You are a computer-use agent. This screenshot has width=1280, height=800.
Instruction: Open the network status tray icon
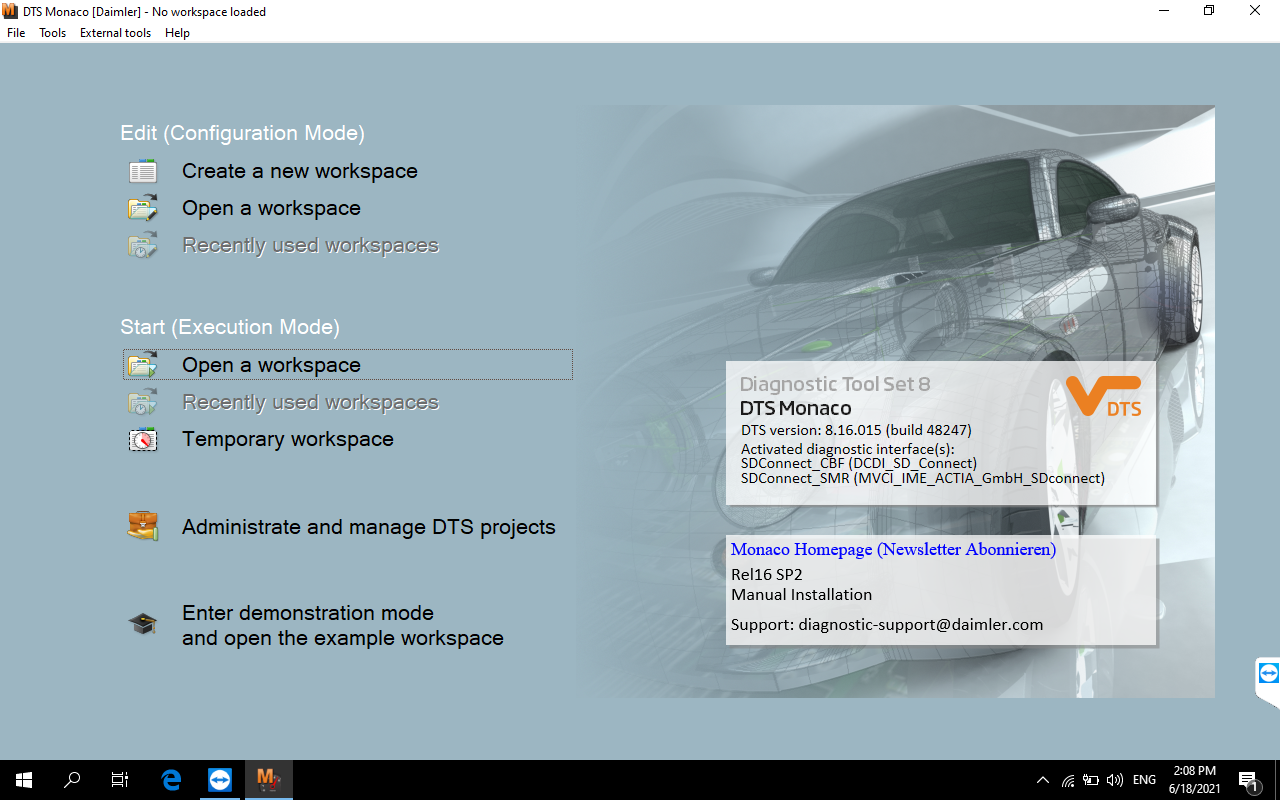tap(1068, 780)
